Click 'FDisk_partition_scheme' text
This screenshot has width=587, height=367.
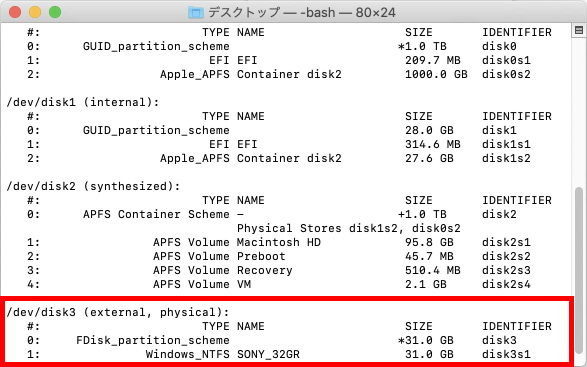(153, 340)
